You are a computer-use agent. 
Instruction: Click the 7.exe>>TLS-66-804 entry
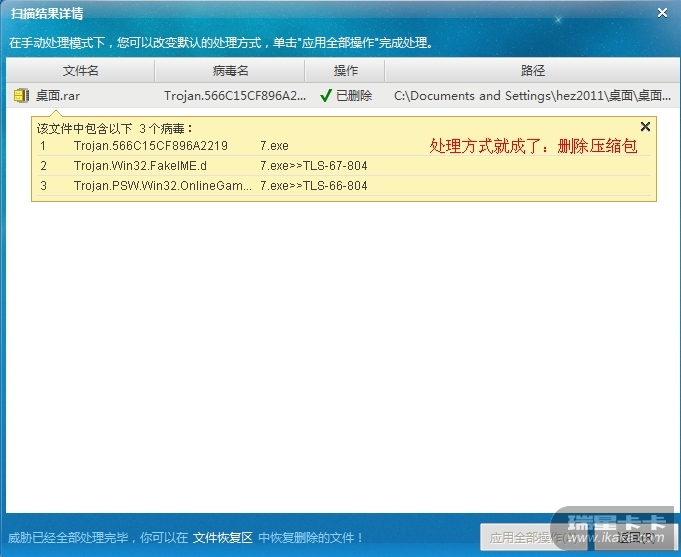click(314, 186)
